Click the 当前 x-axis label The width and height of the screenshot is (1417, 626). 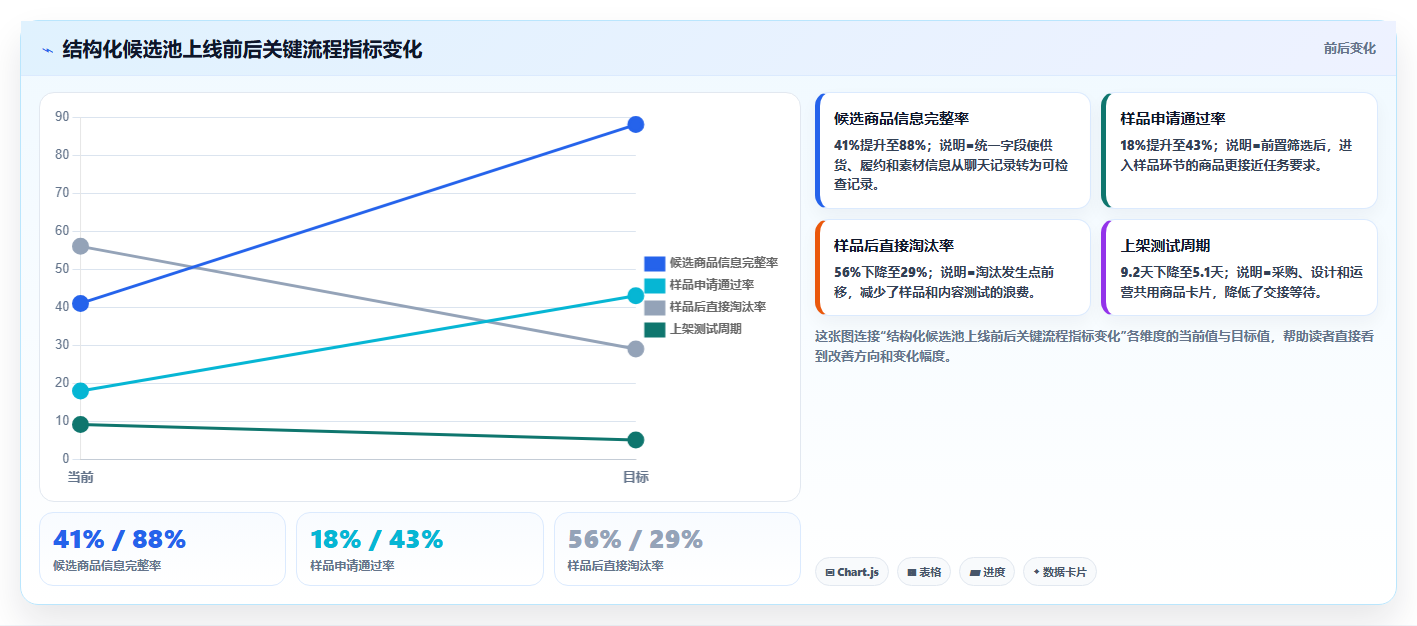81,477
